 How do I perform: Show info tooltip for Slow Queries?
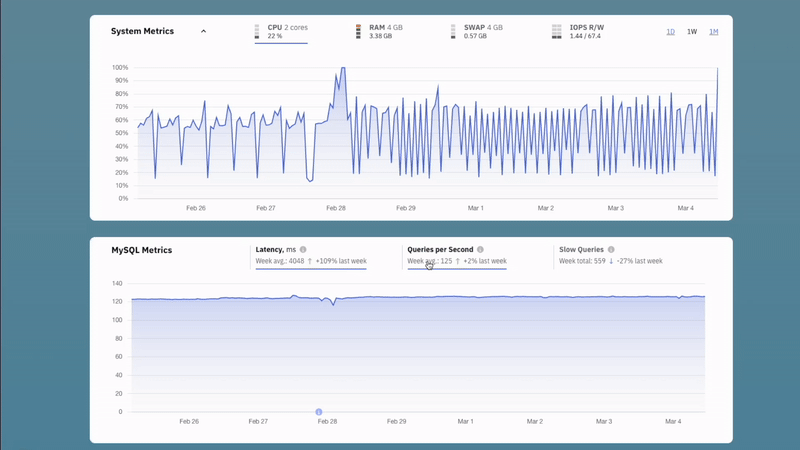tap(611, 249)
